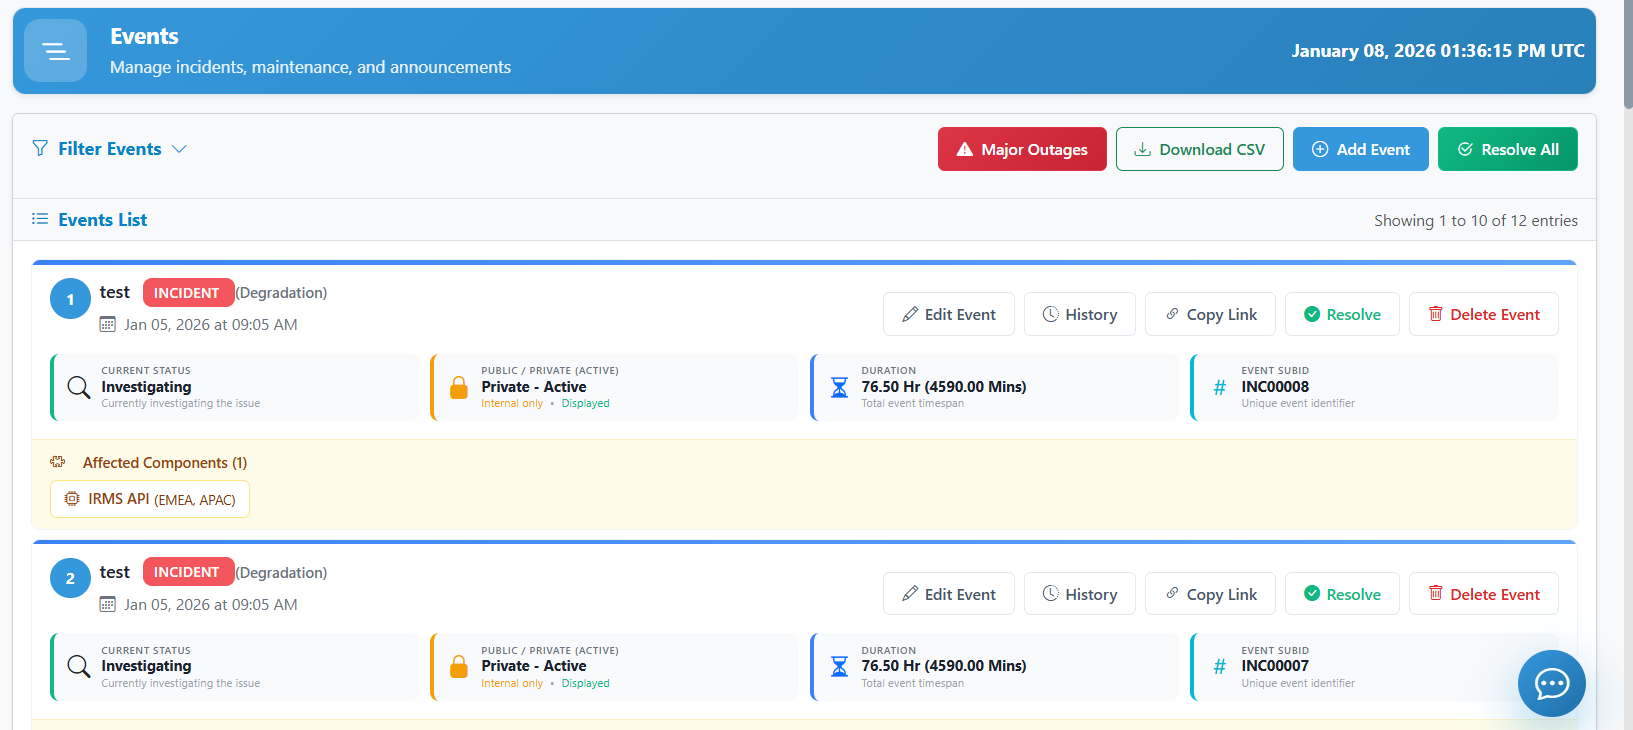This screenshot has width=1633, height=730.
Task: Click the magnifier icon in INC00008 status
Action: pyautogui.click(x=79, y=387)
